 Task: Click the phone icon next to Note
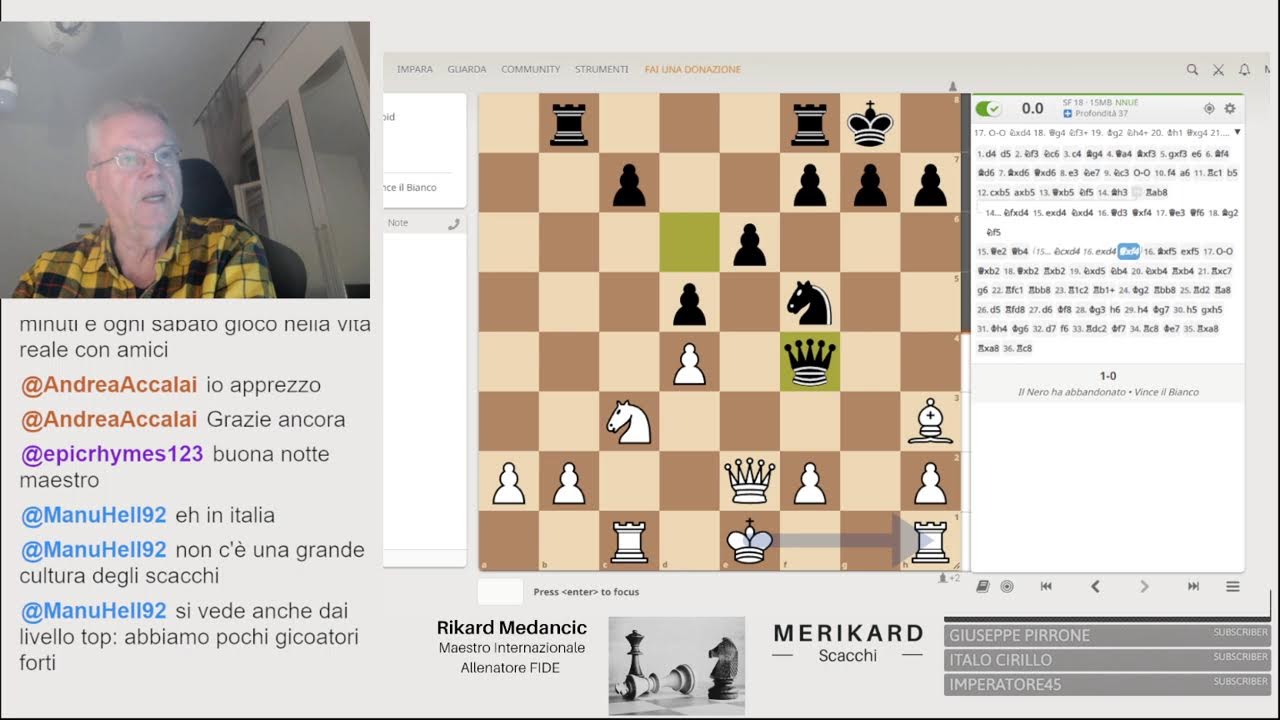point(453,224)
